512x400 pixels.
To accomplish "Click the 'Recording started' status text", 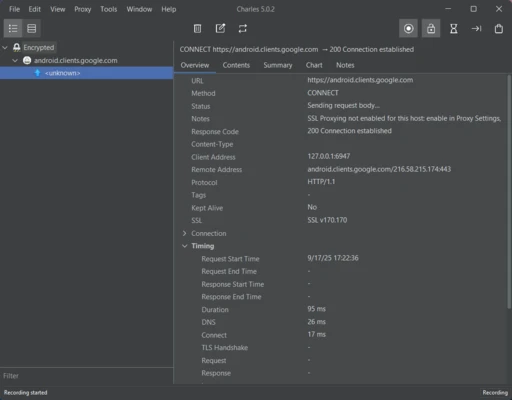I will [26, 393].
